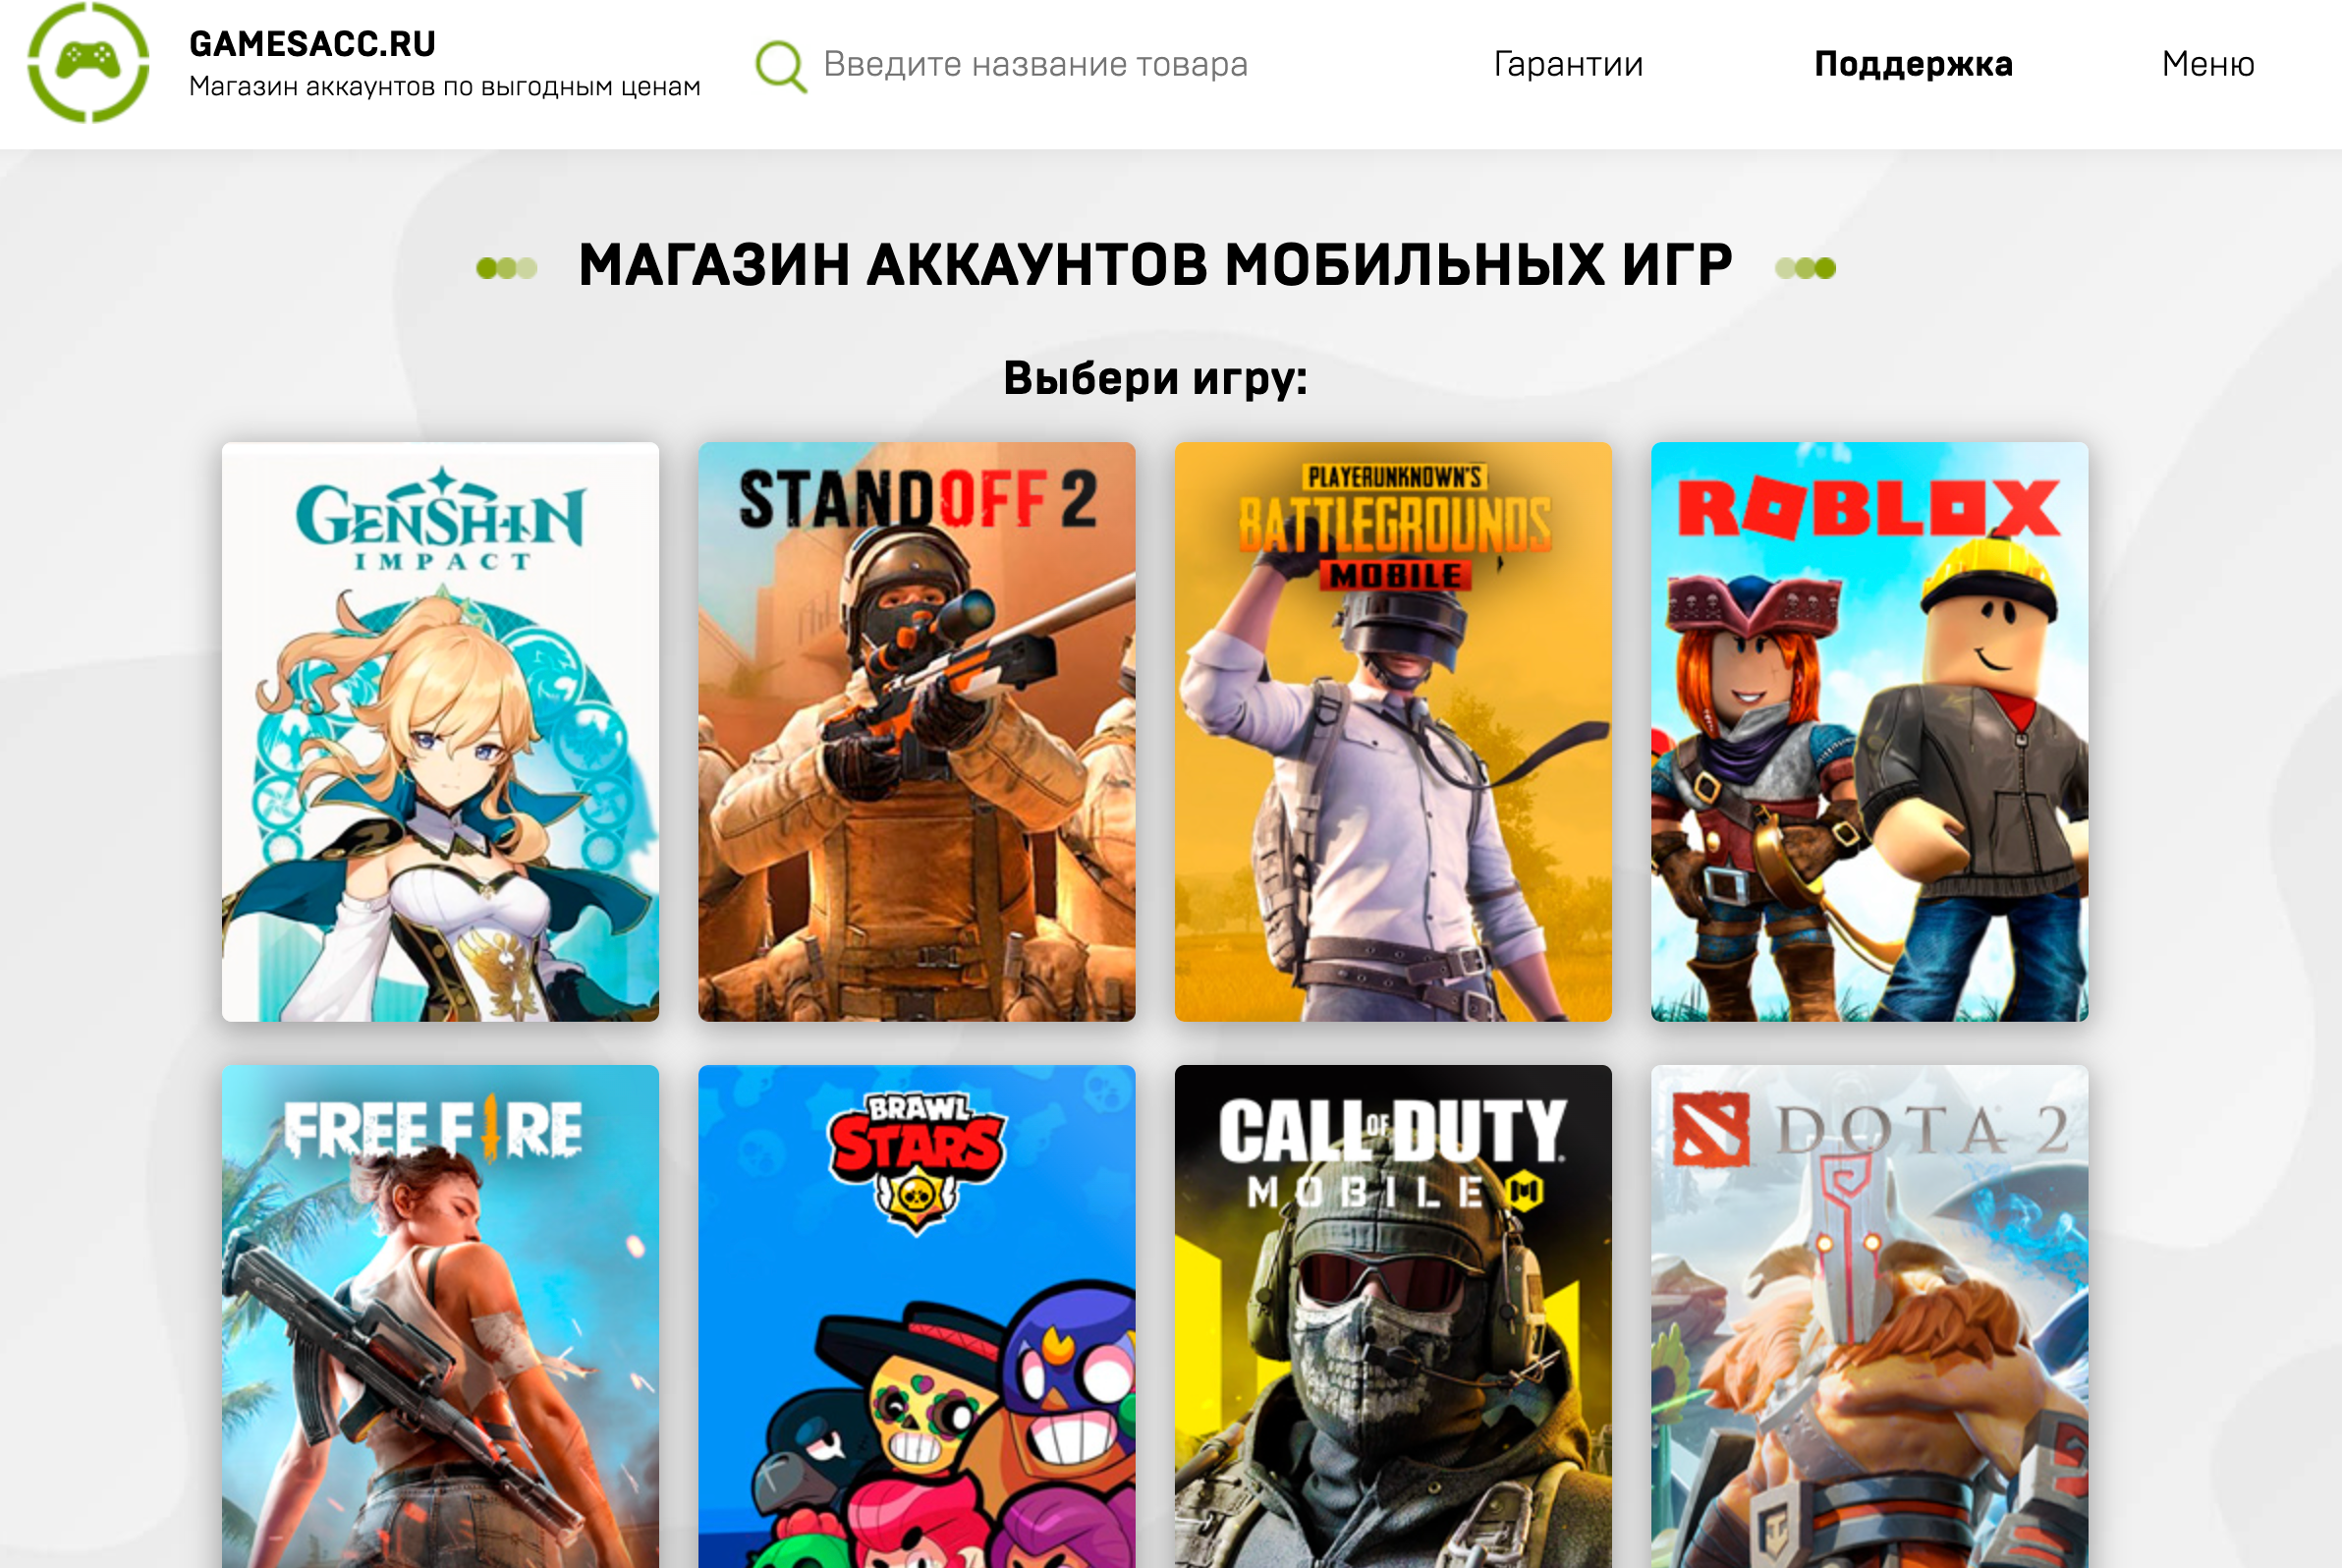Click the Roblox logo text on card
Viewport: 2342px width, 1568px height.
pyautogui.click(x=1869, y=508)
